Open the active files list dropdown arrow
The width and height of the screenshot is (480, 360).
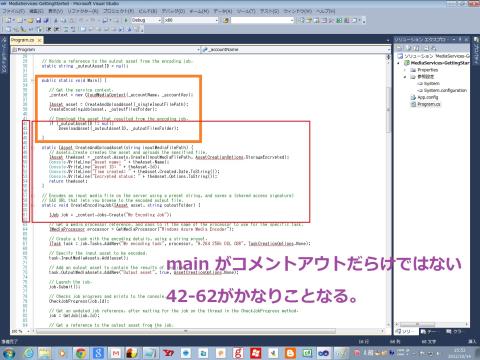[388, 40]
